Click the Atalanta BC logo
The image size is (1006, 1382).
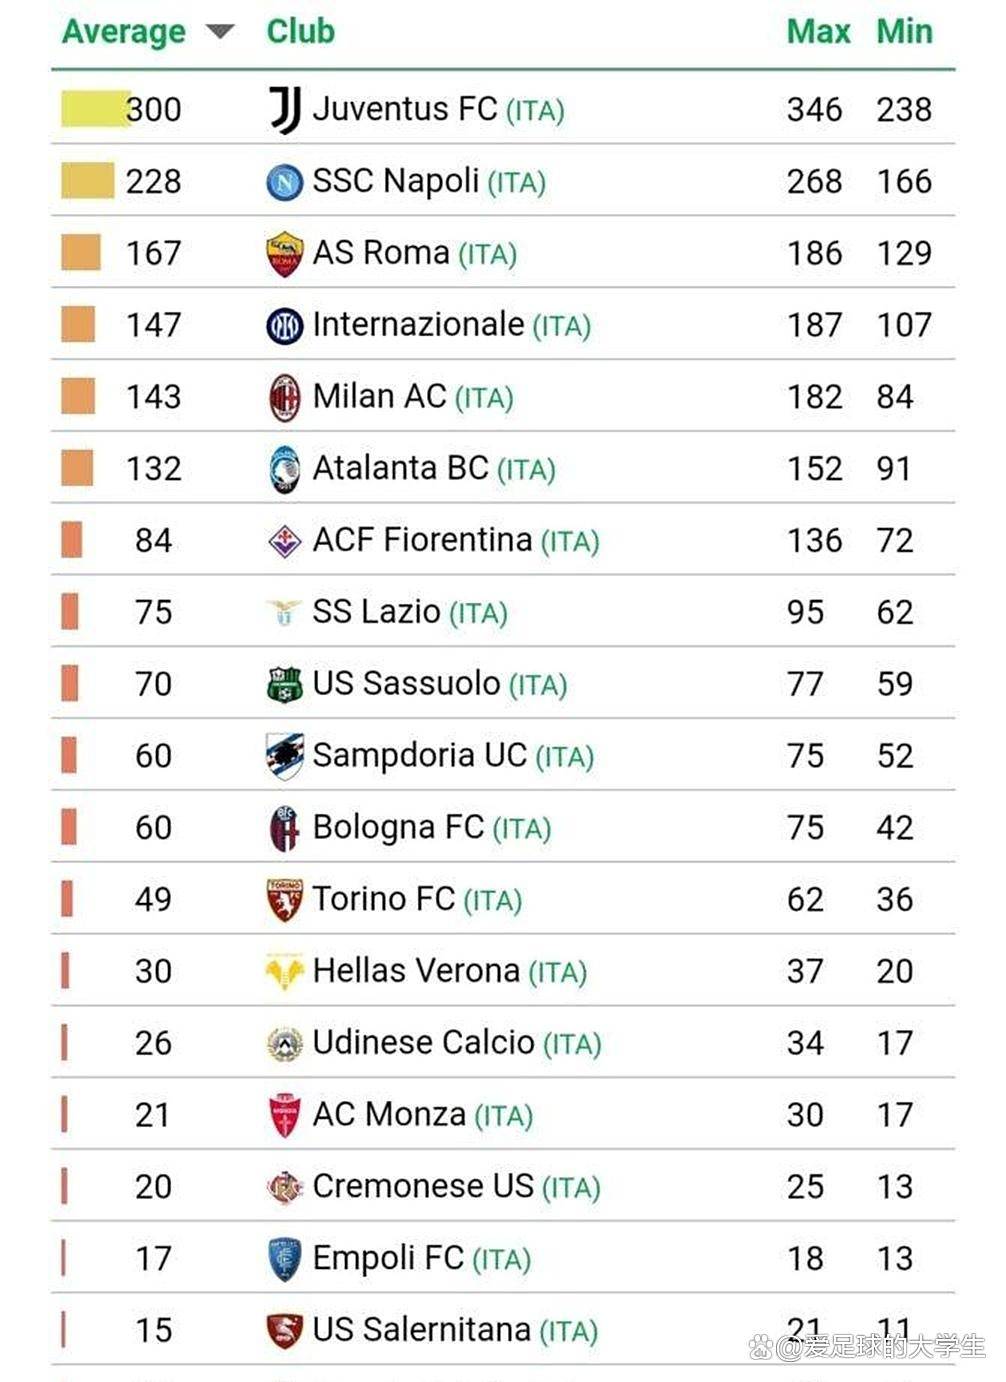pos(285,469)
